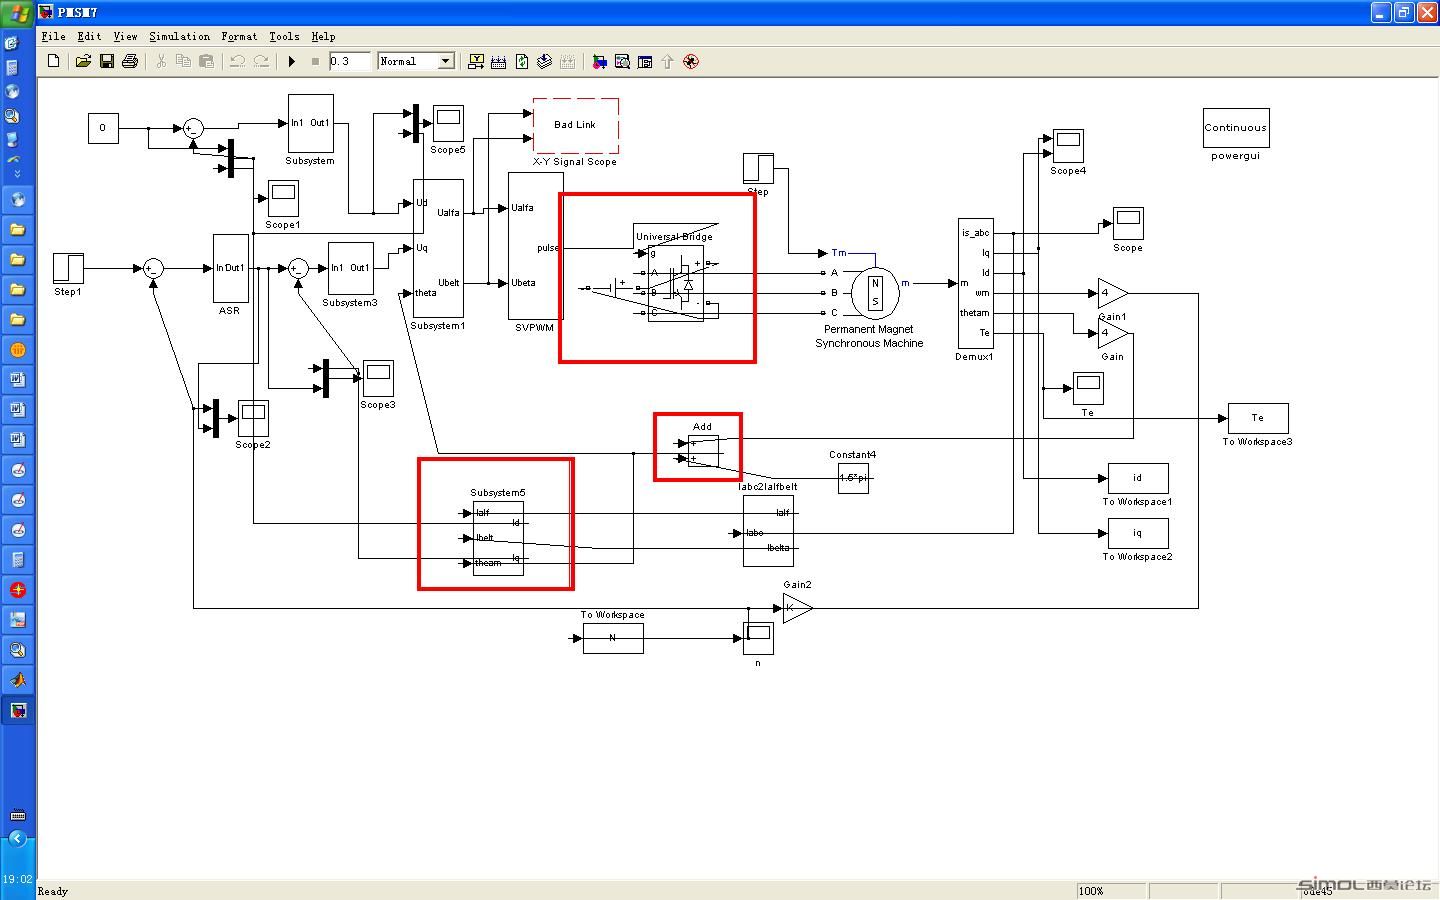
Task: Select the Te scope block
Action: (1088, 388)
